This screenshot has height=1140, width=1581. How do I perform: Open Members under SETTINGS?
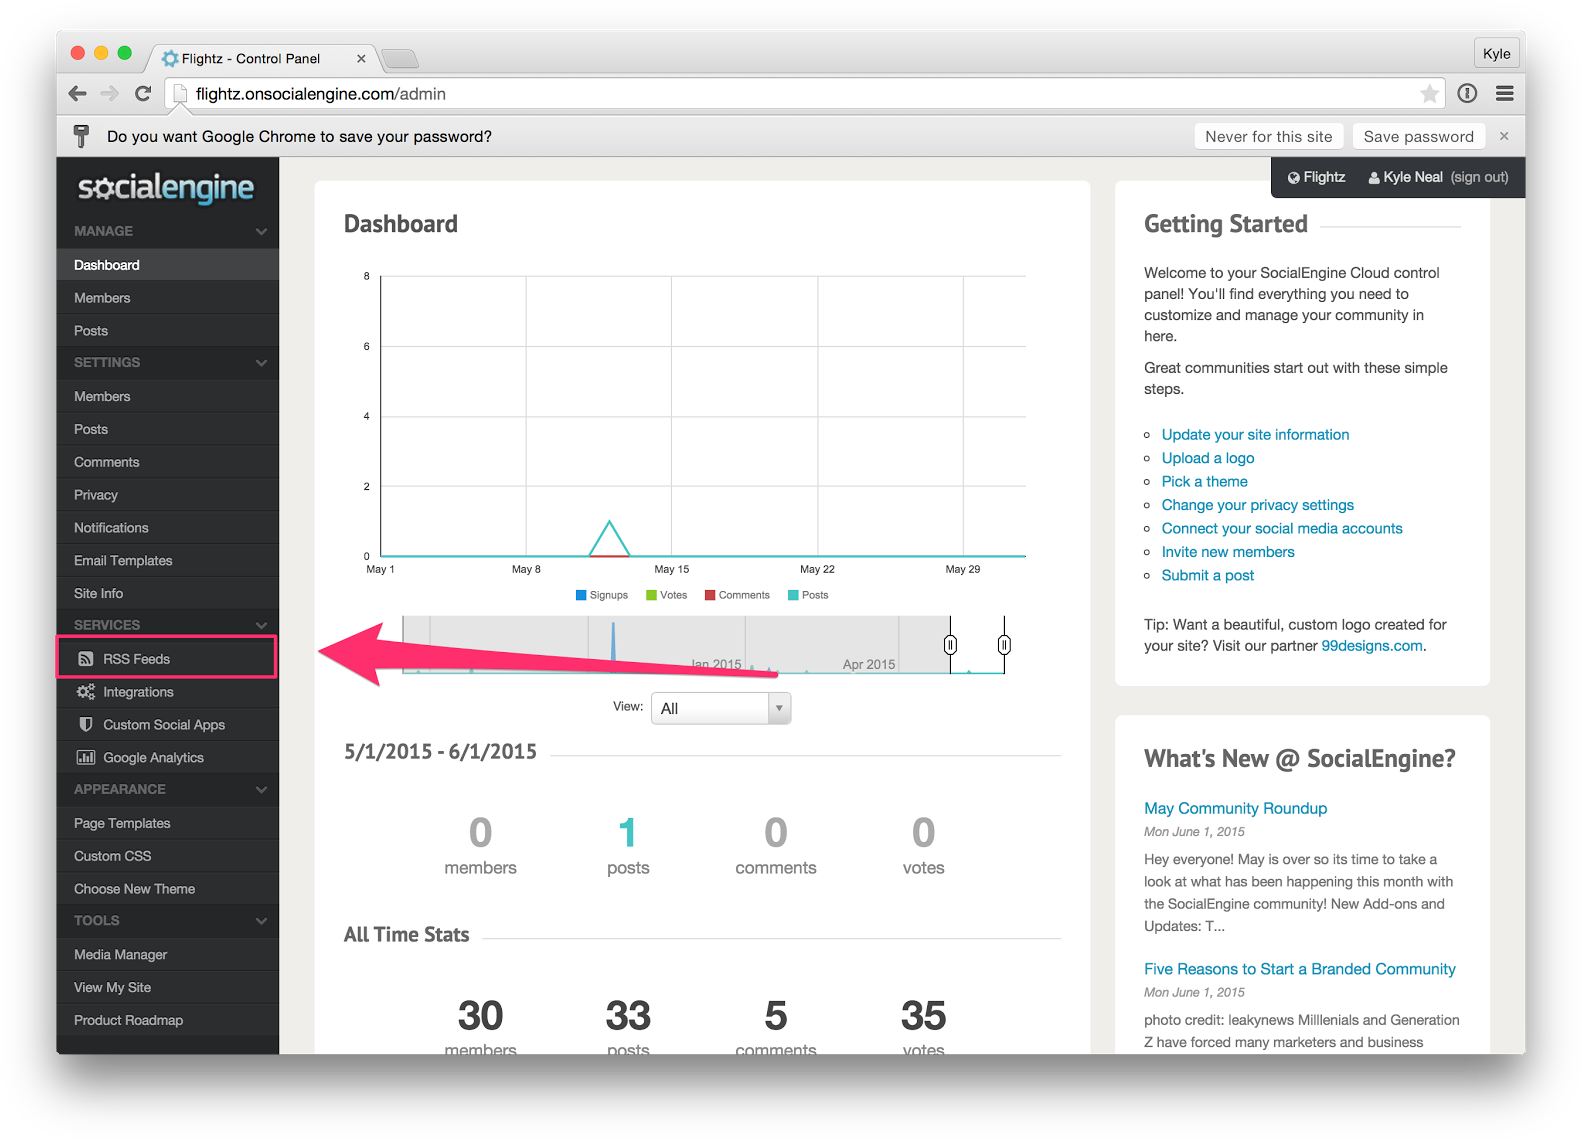[167, 396]
